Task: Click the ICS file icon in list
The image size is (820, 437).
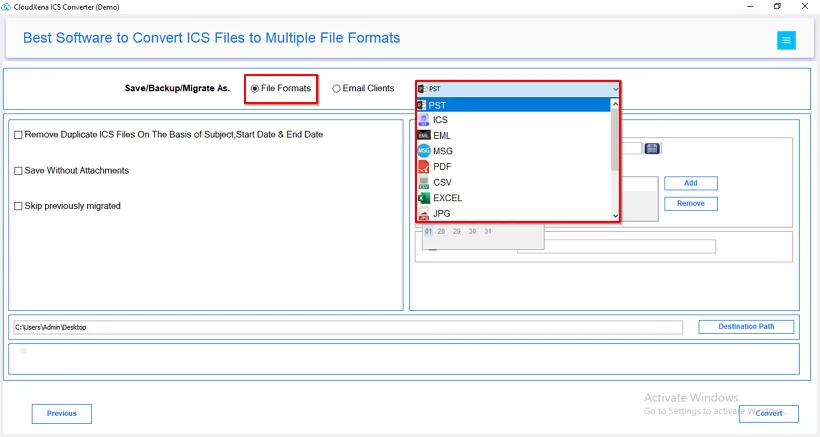Action: (x=424, y=120)
